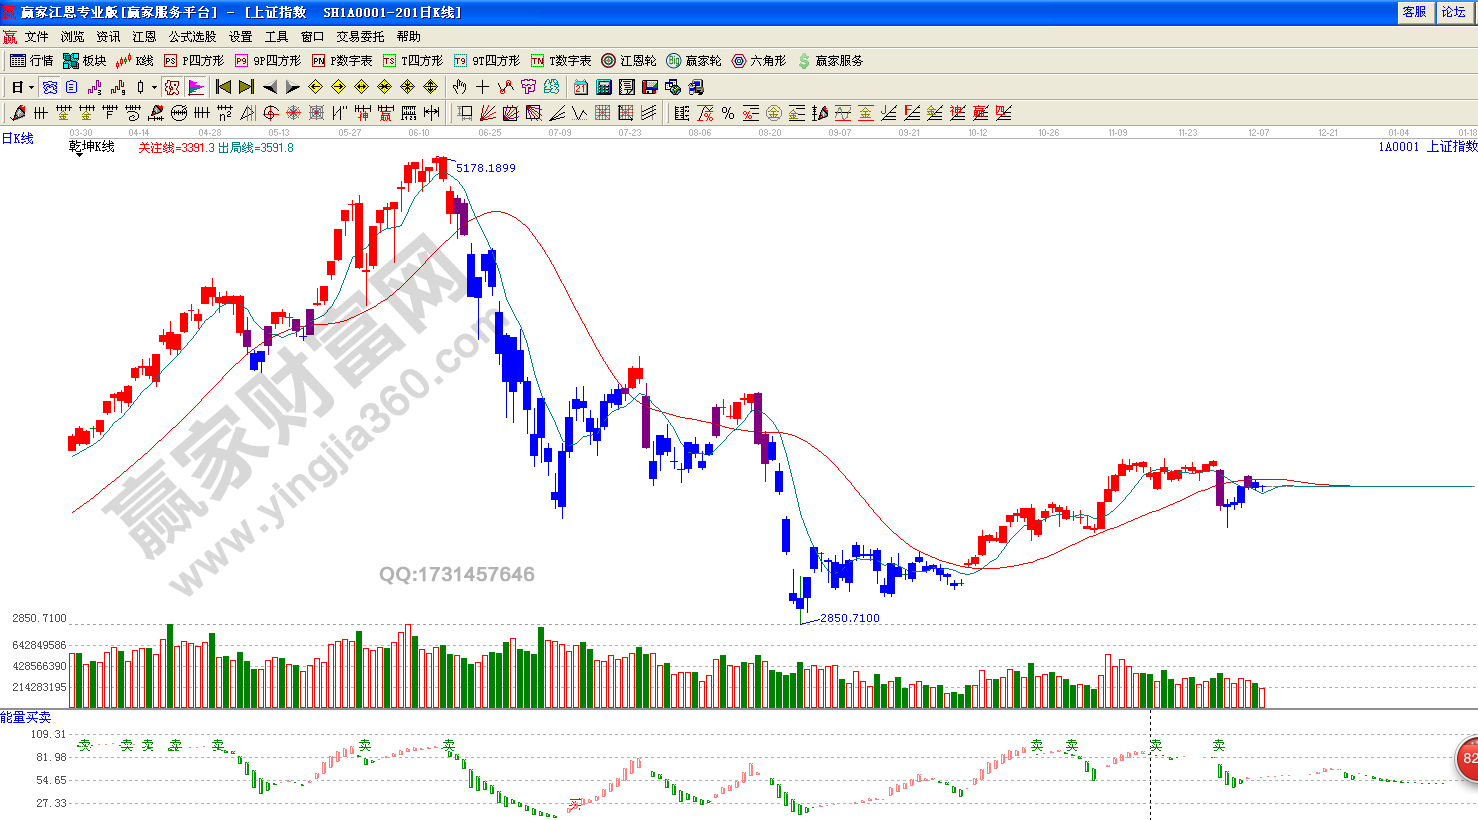Open the 江恩轮 toolbar item
This screenshot has width=1478, height=820.
point(629,61)
